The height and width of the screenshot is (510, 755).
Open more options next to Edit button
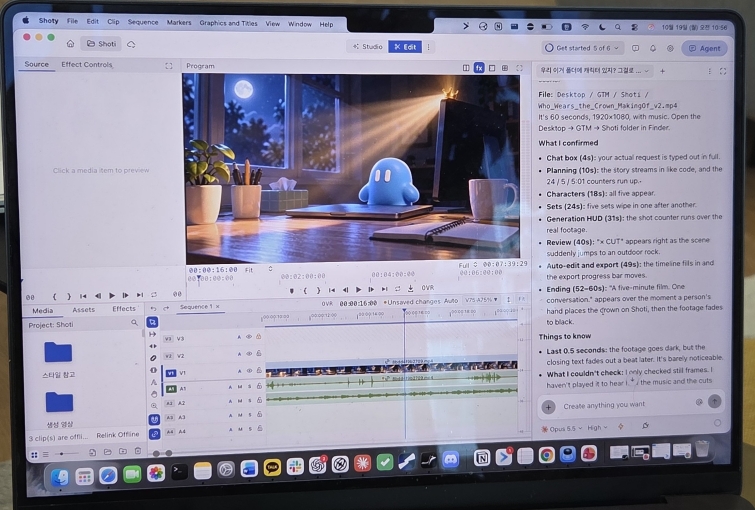pyautogui.click(x=428, y=47)
